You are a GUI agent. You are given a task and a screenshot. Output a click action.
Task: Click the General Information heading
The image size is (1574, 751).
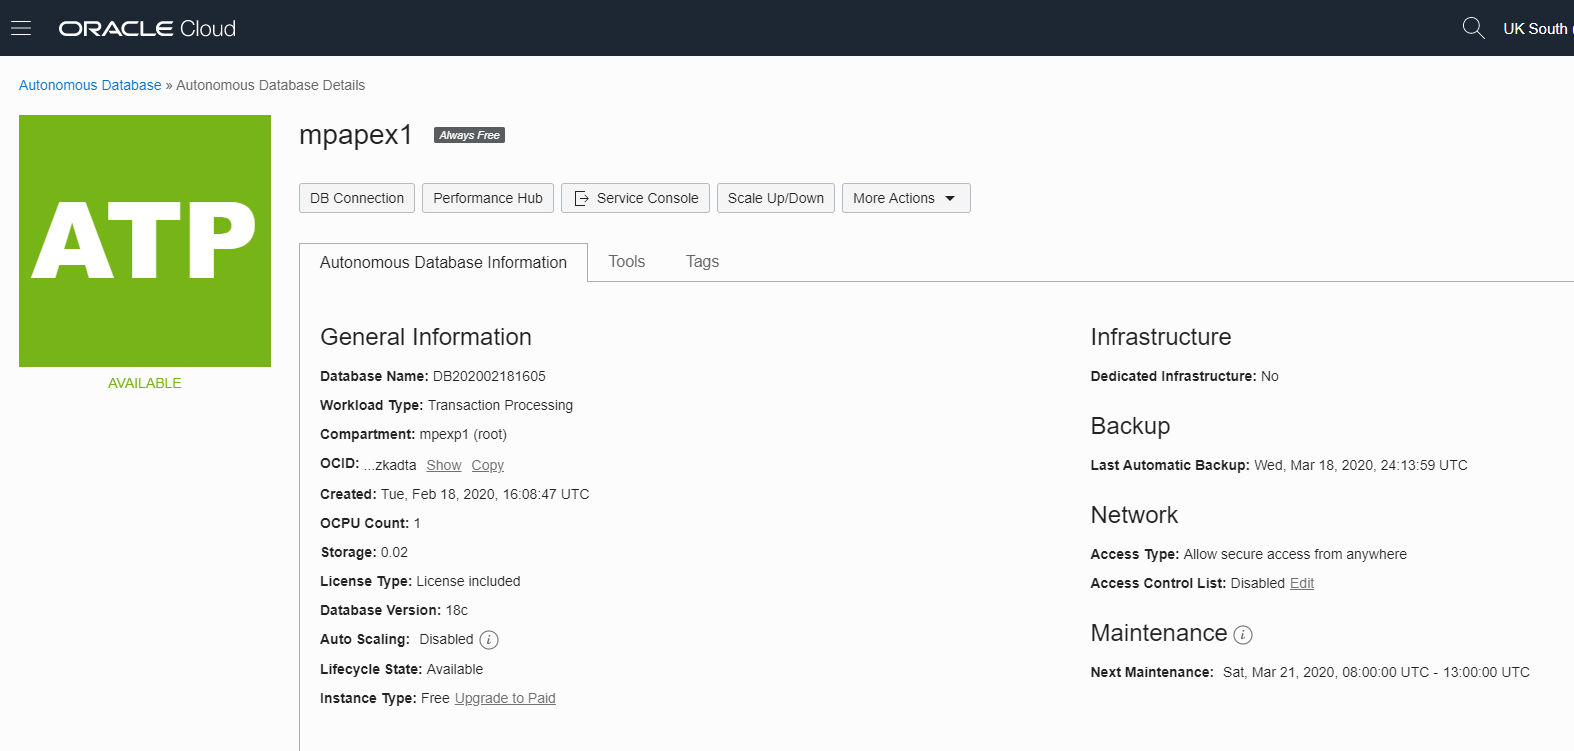pyautogui.click(x=426, y=337)
